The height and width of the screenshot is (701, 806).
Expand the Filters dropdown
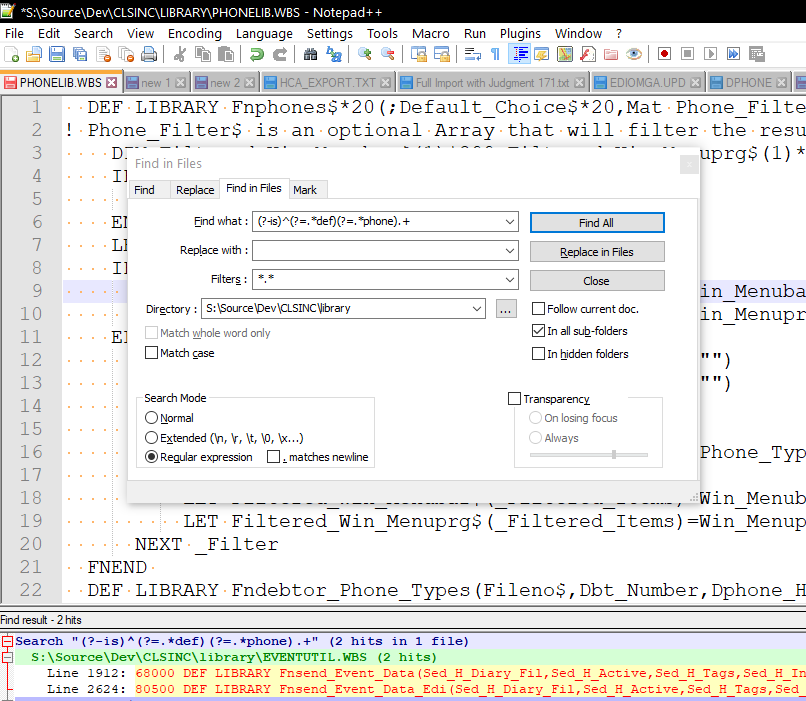tap(509, 280)
